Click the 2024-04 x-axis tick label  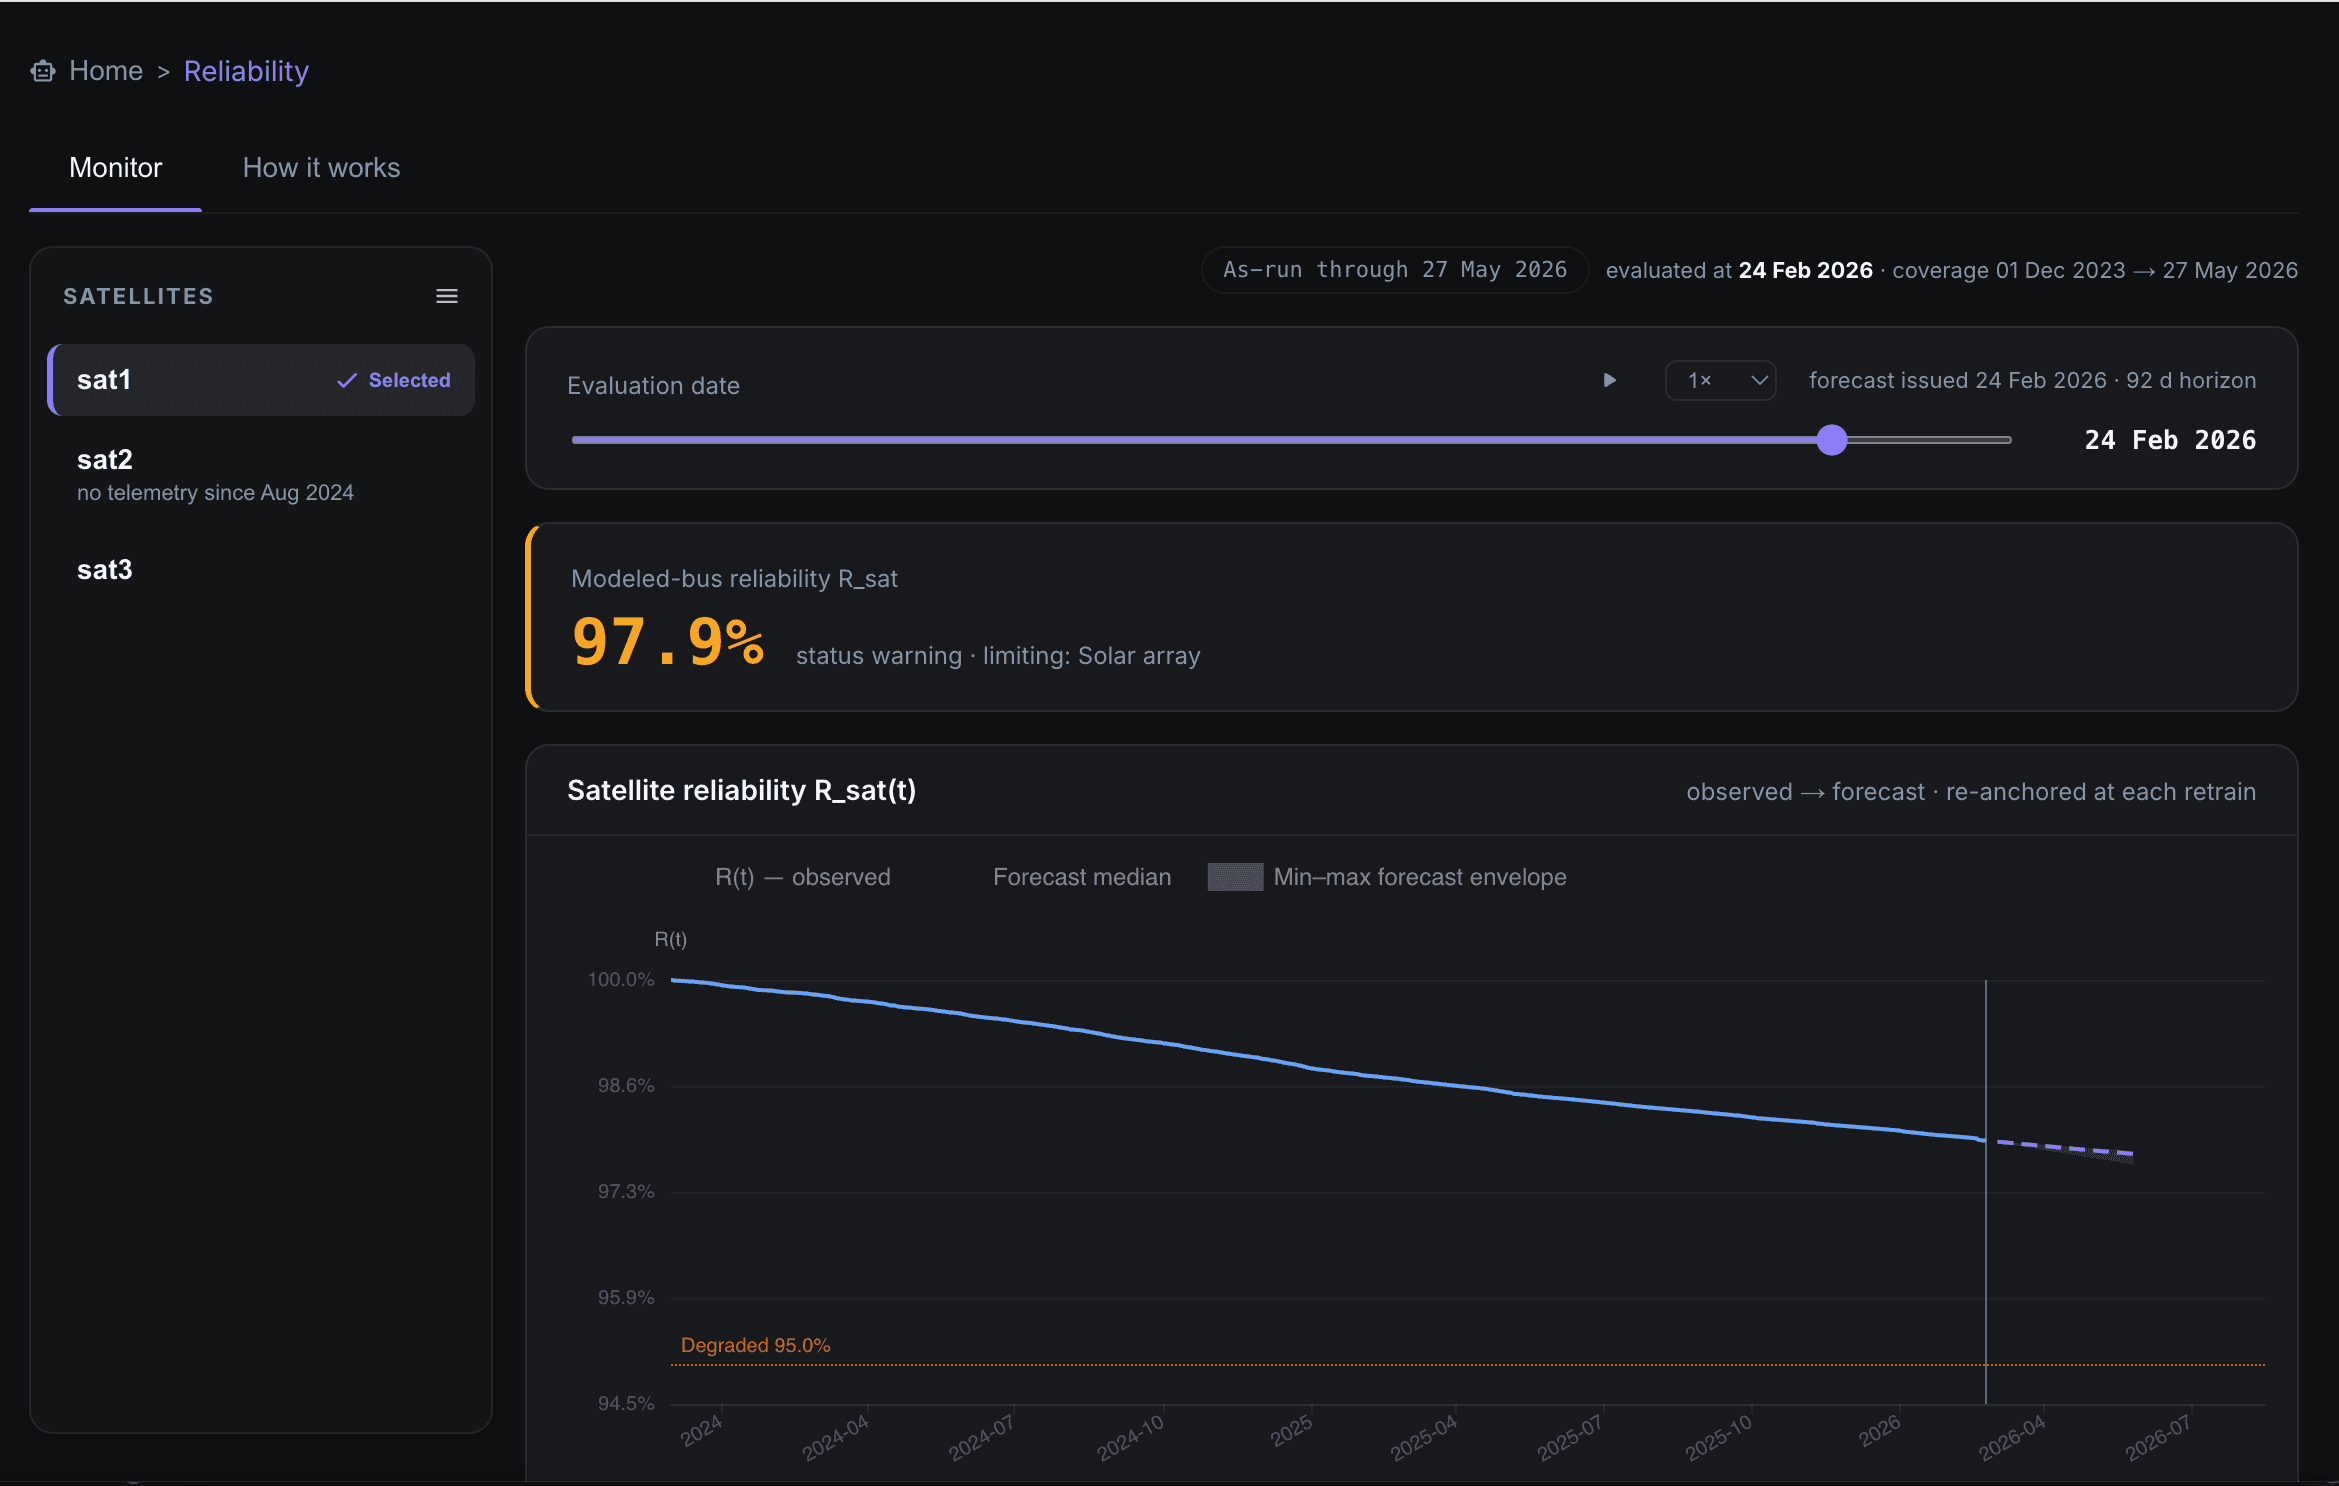[836, 1437]
